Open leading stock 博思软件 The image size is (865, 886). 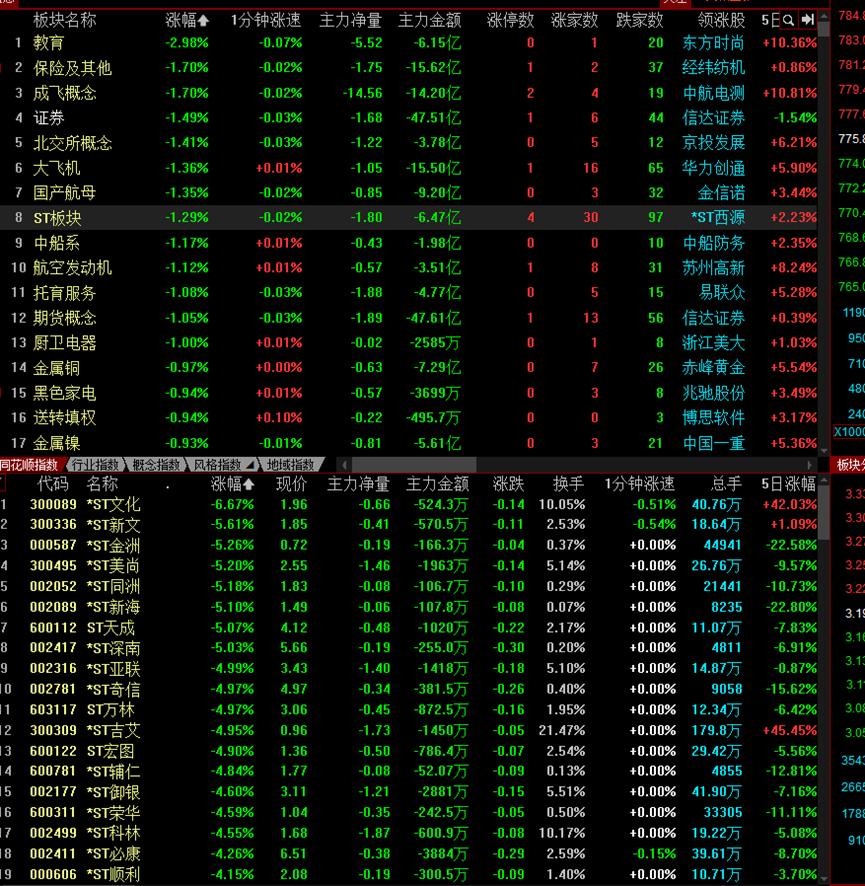pos(713,418)
